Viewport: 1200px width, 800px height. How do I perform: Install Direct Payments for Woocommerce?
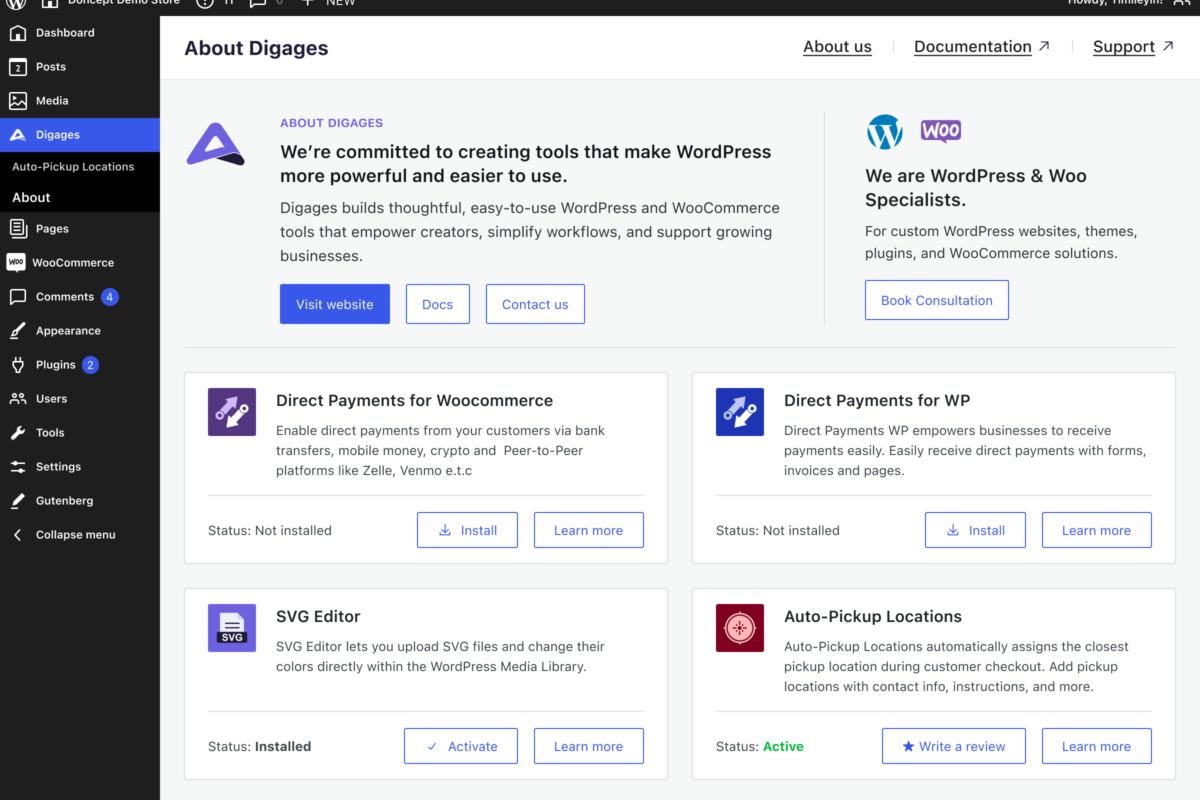467,530
